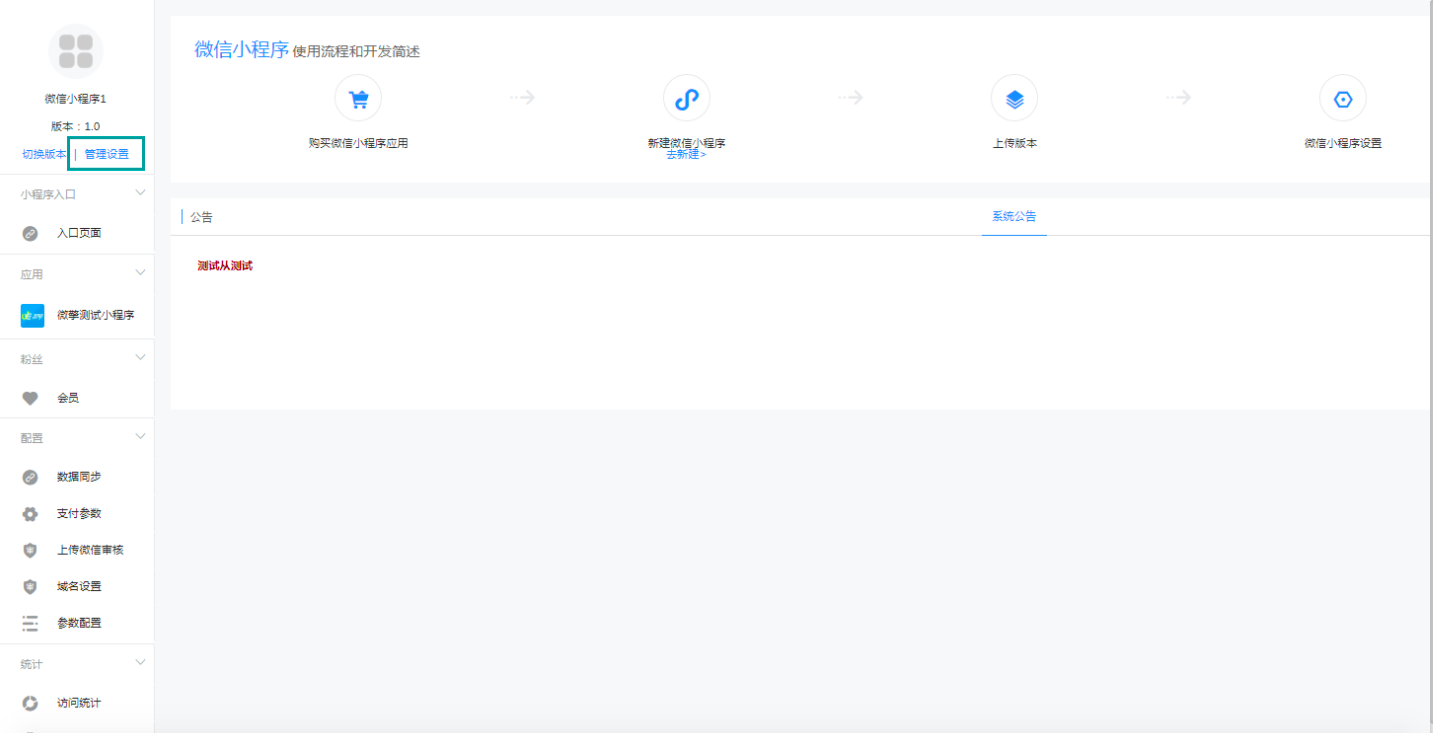Click the 统计 section header

[31, 664]
